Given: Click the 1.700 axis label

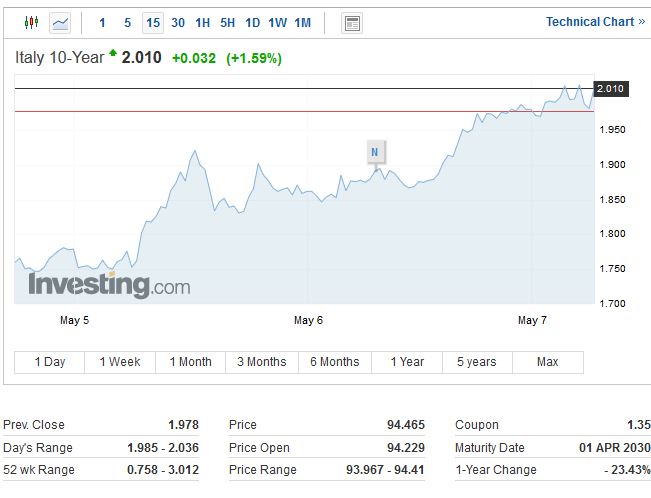Looking at the screenshot, I should [x=612, y=304].
